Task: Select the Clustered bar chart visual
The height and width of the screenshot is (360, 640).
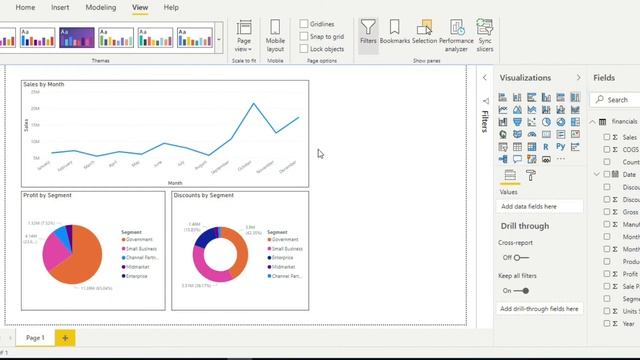Action: (531, 97)
